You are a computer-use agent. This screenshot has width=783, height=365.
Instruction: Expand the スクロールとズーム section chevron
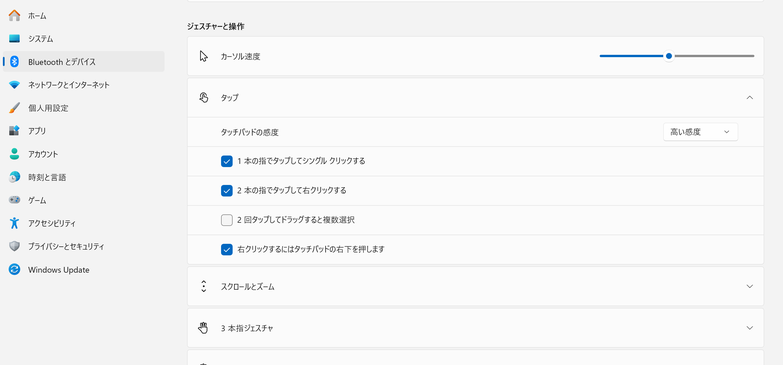click(749, 286)
